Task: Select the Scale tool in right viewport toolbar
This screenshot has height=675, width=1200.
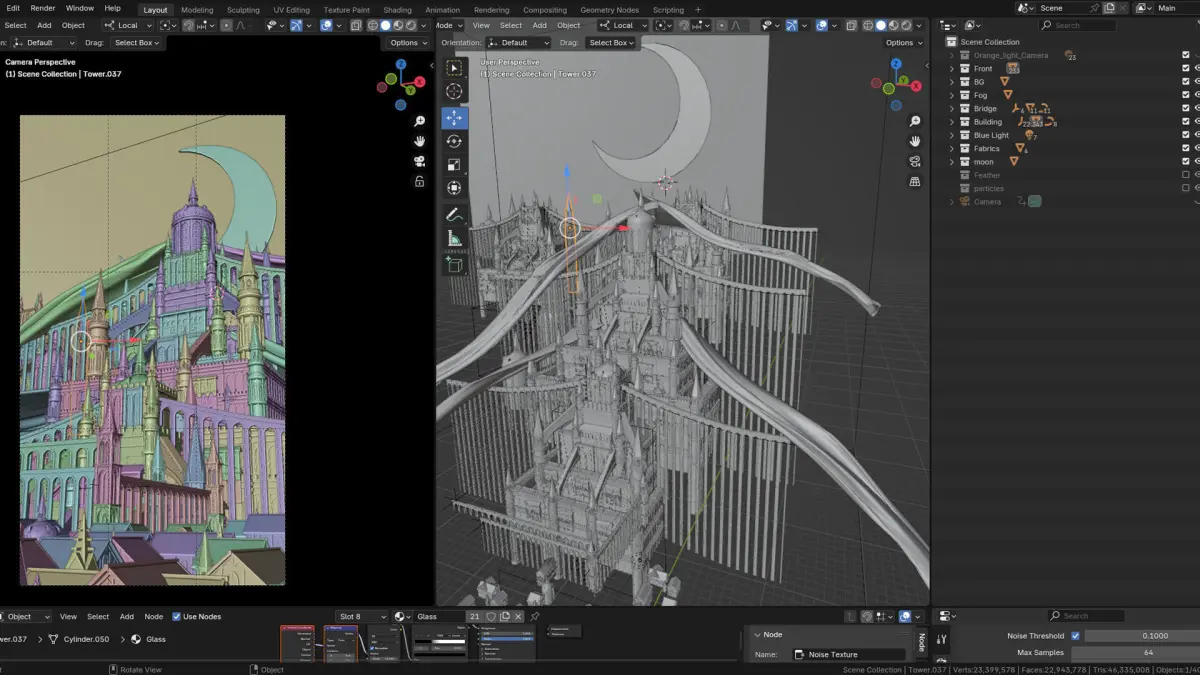Action: click(454, 164)
